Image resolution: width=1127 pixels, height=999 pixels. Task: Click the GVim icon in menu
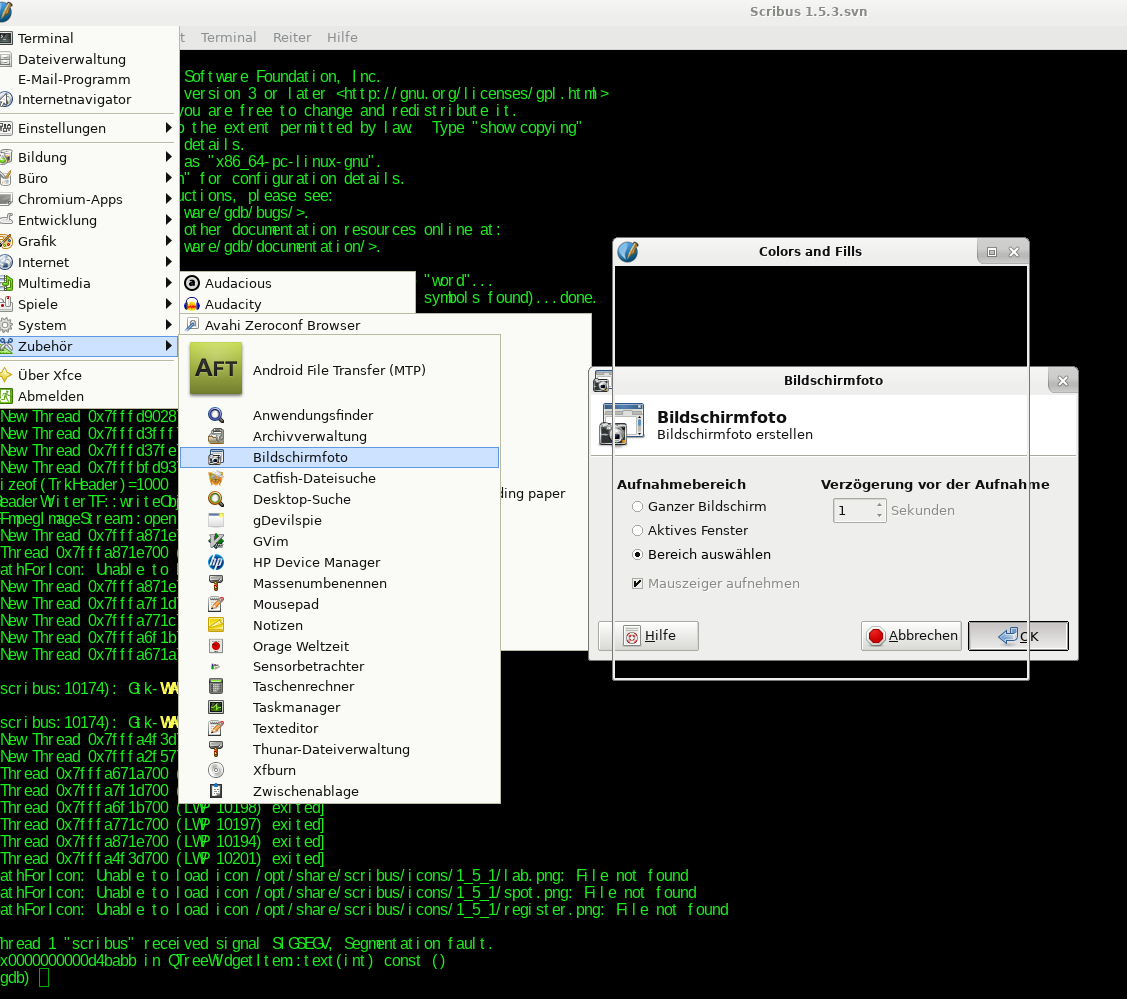(216, 541)
